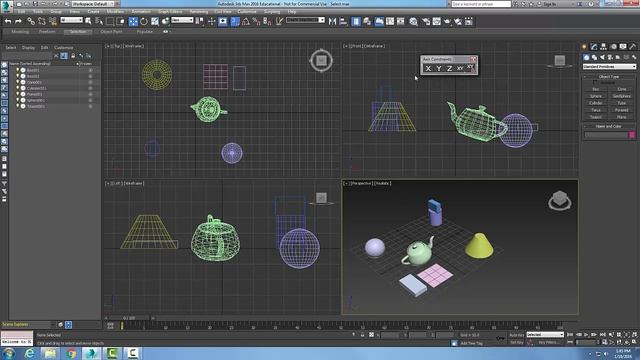This screenshot has width=640, height=360.
Task: Switch to the Object Paint ribbon tab
Action: click(x=111, y=31)
